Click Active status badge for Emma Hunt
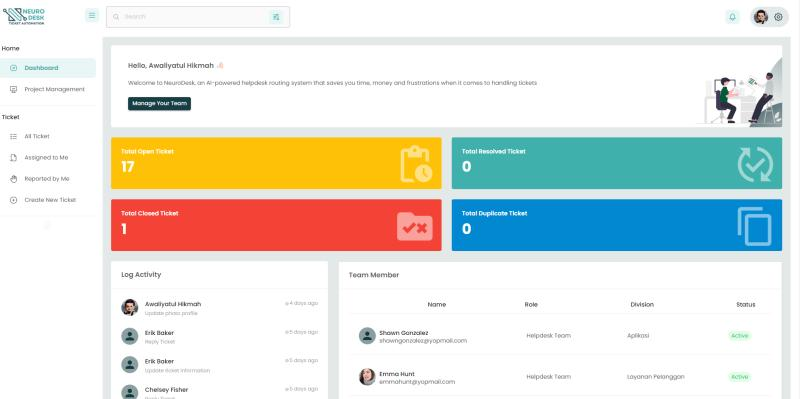The height and width of the screenshot is (399, 800). pyautogui.click(x=740, y=377)
